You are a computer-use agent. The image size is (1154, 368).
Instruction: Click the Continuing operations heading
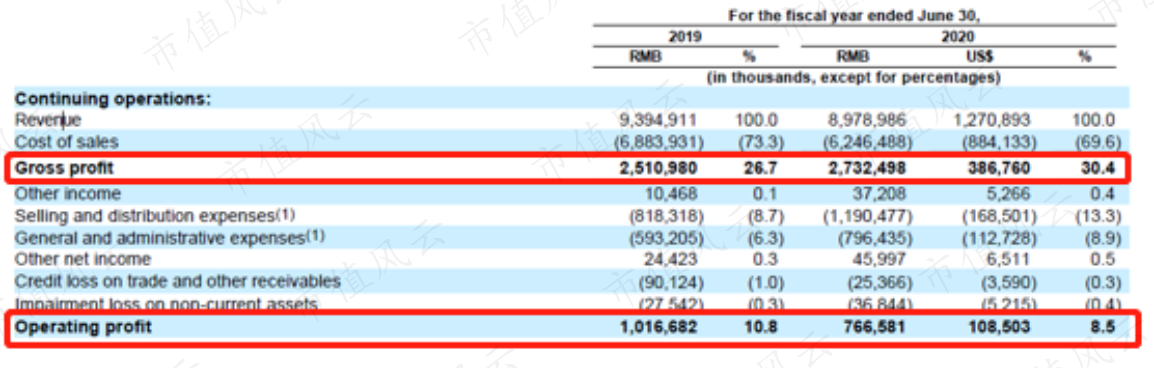point(113,99)
